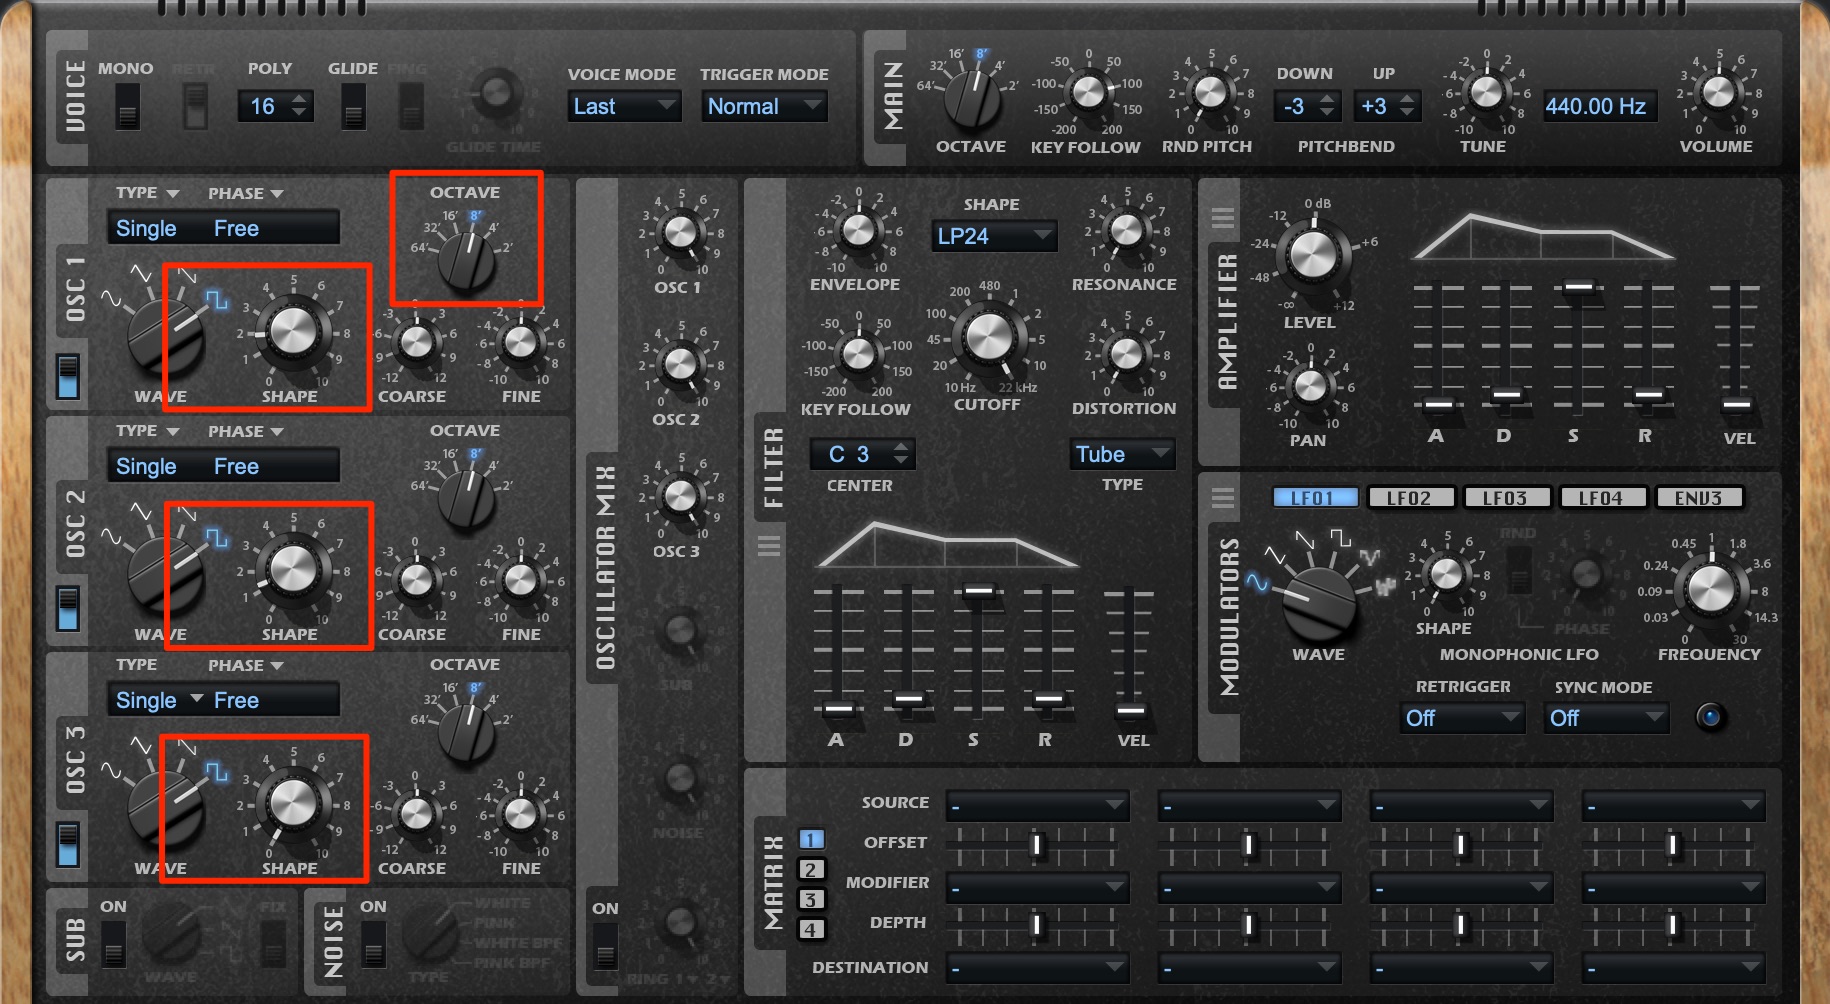Image resolution: width=1830 pixels, height=1004 pixels.
Task: Select the square waveform icon on OSC 1
Action: point(216,299)
